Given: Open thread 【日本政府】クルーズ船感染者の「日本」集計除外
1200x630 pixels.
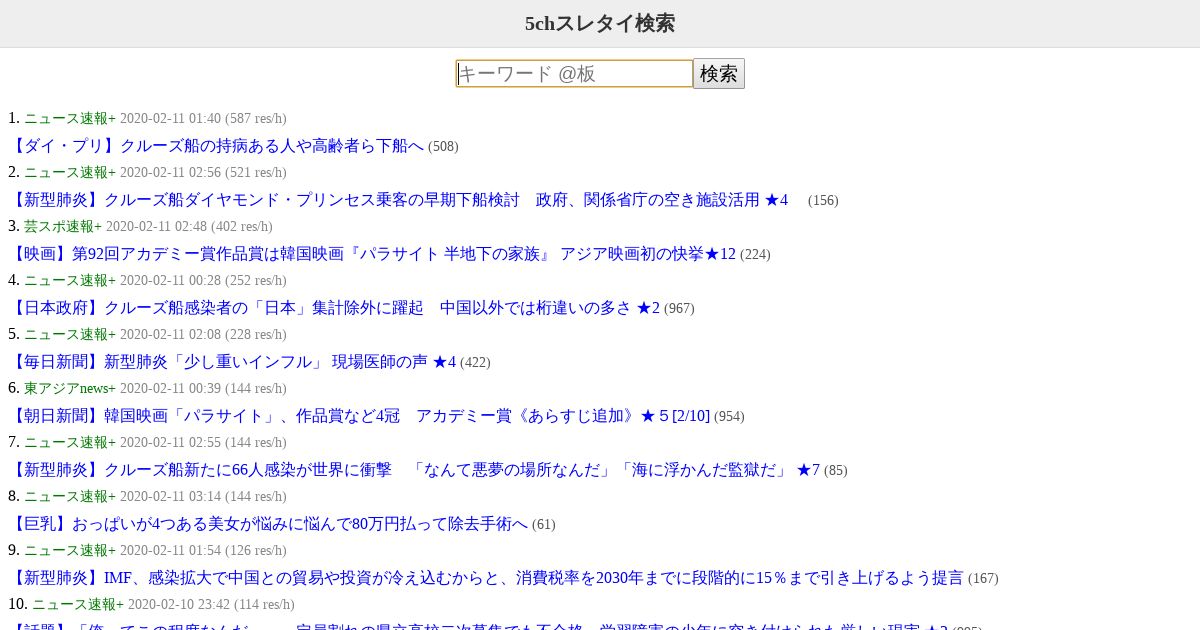Looking at the screenshot, I should click(x=334, y=308).
